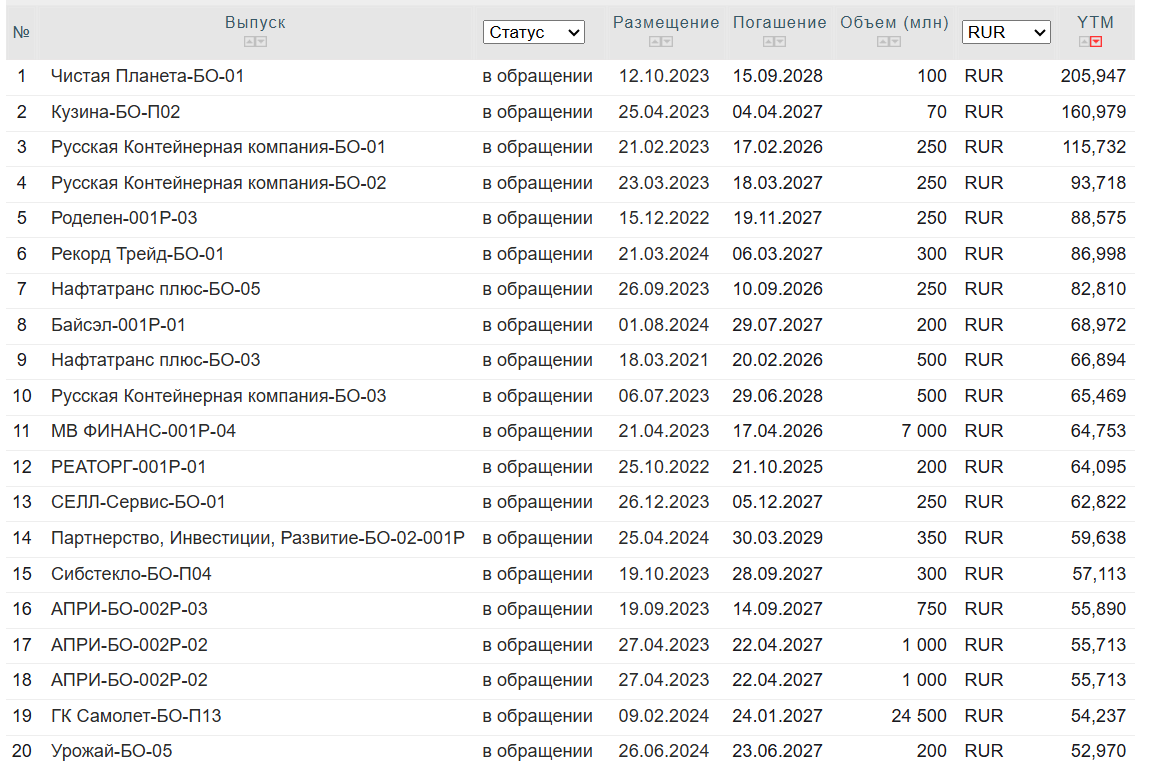Click RUR currency cell for Кузина-БО-П02
The height and width of the screenshot is (770, 1150).
click(x=984, y=112)
